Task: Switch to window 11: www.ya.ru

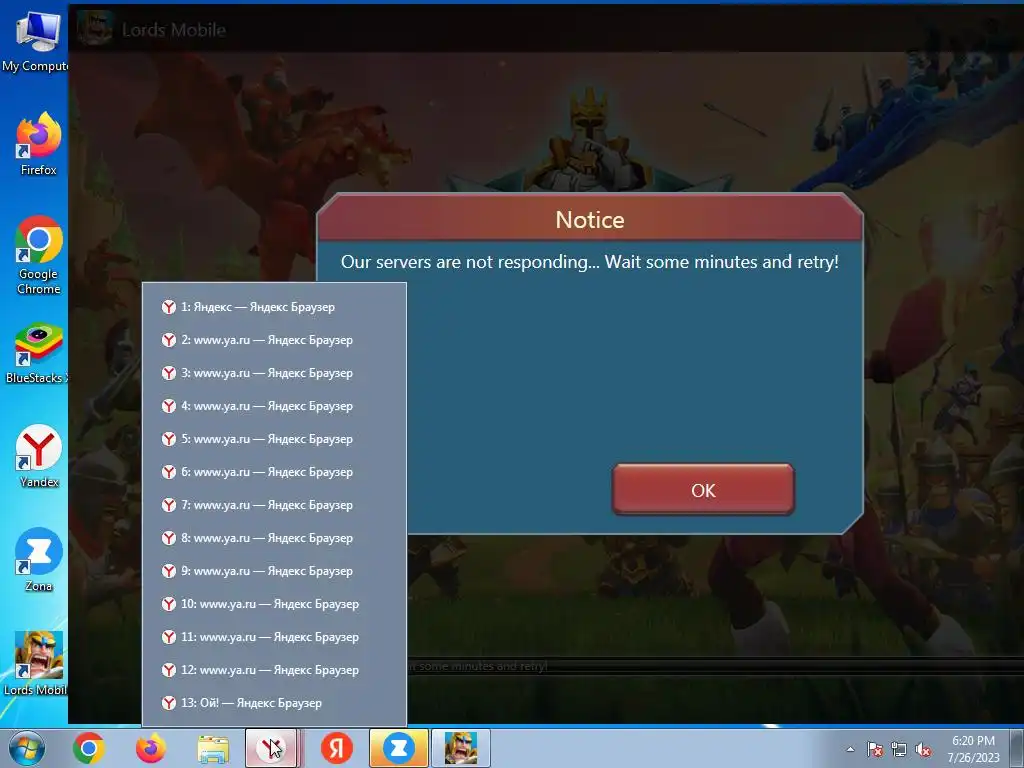Action: pos(274,637)
